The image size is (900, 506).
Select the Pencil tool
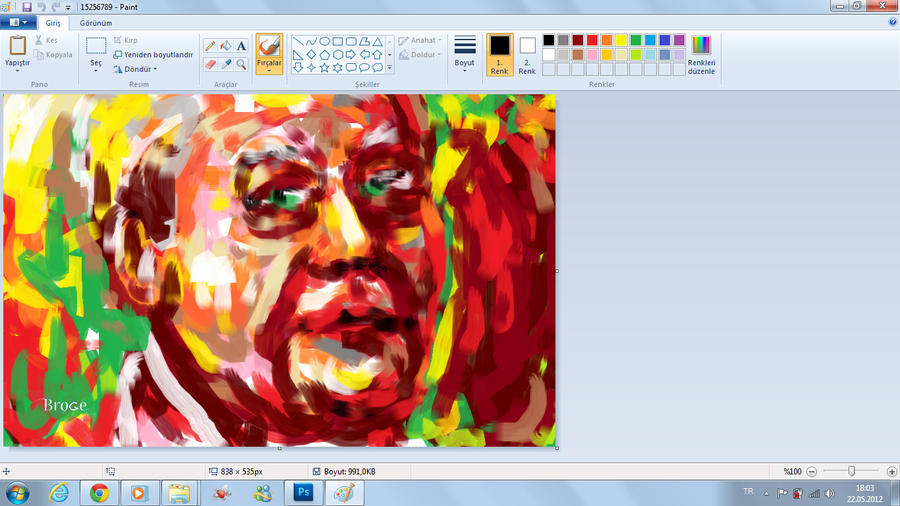click(x=210, y=46)
